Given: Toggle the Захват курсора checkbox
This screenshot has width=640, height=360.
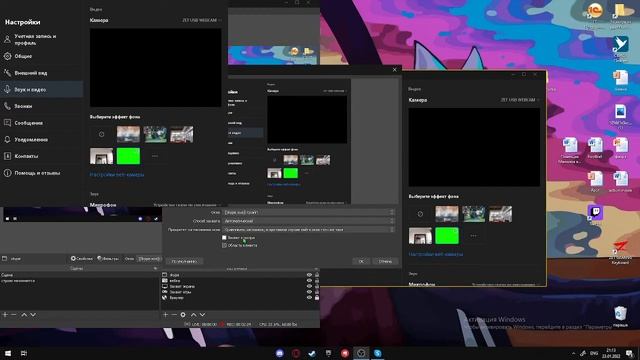Looking at the screenshot, I should 224,237.
